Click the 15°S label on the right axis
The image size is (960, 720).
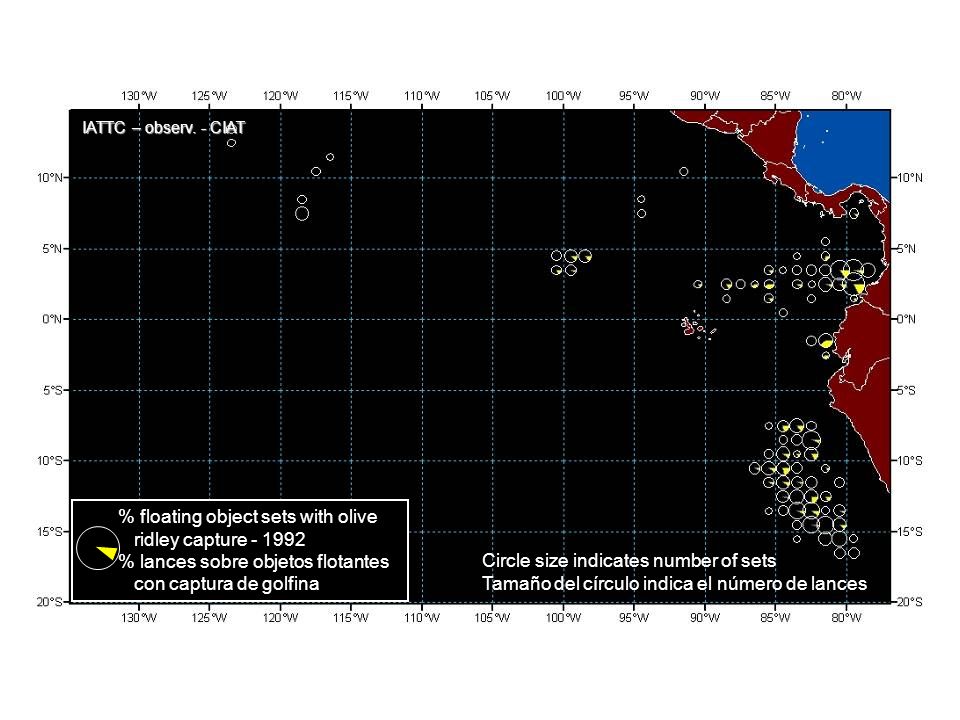(x=910, y=531)
